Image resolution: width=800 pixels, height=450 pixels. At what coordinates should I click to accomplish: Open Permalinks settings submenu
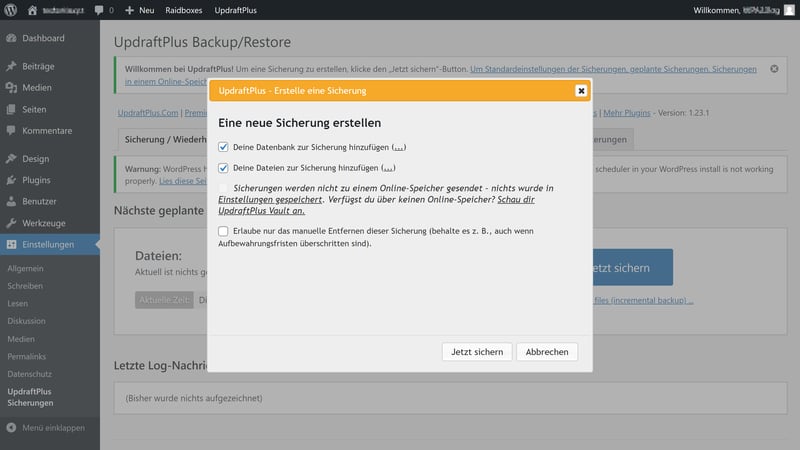[x=27, y=356]
